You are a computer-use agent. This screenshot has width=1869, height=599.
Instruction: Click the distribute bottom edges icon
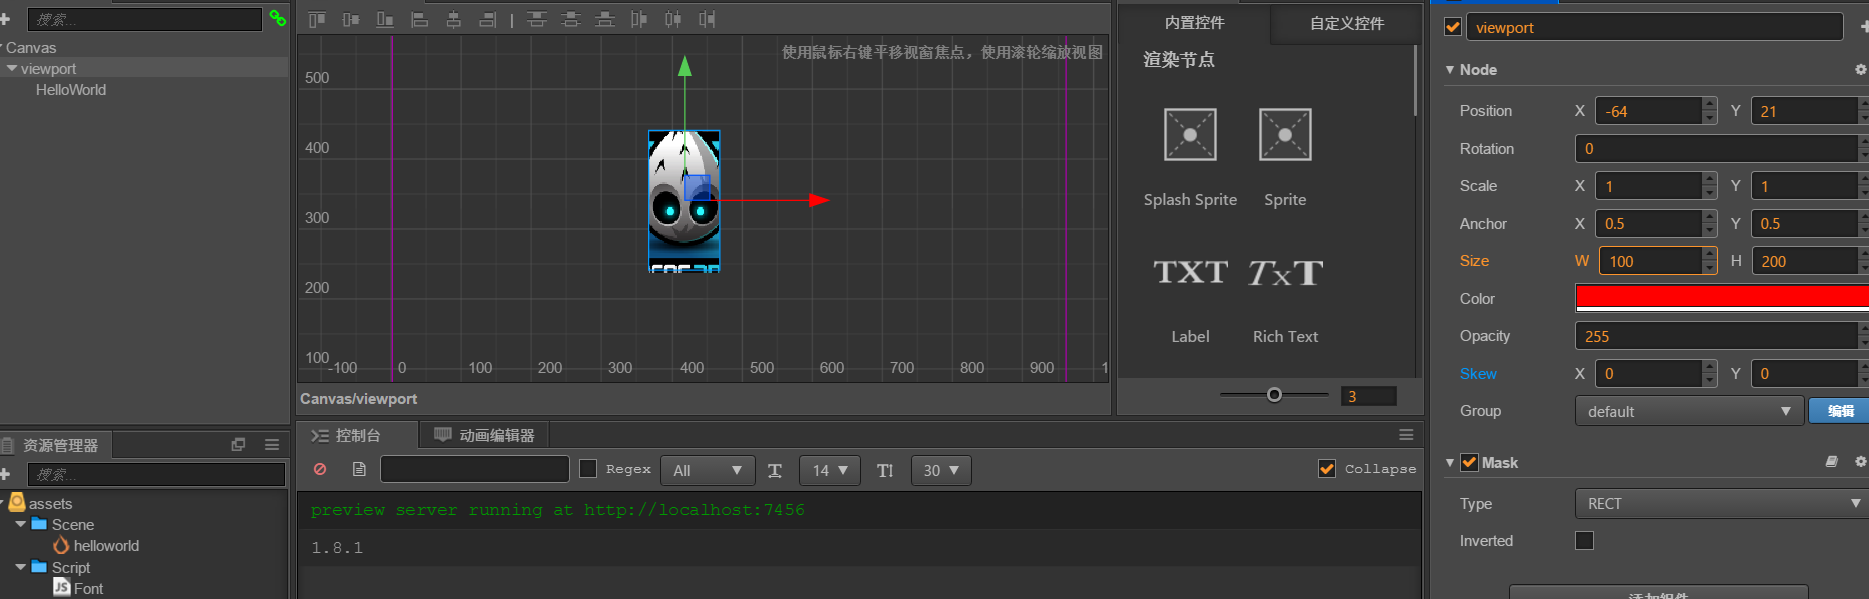(605, 19)
